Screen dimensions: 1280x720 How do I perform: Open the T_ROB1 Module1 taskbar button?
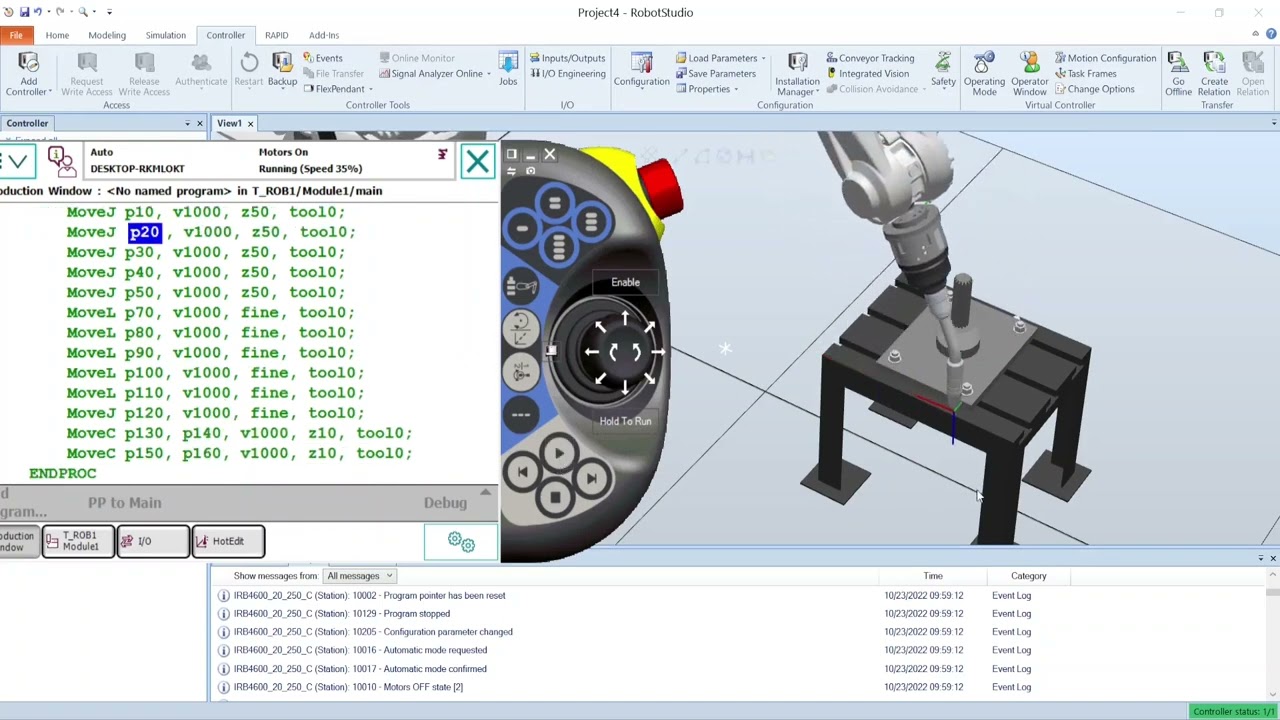pos(80,541)
